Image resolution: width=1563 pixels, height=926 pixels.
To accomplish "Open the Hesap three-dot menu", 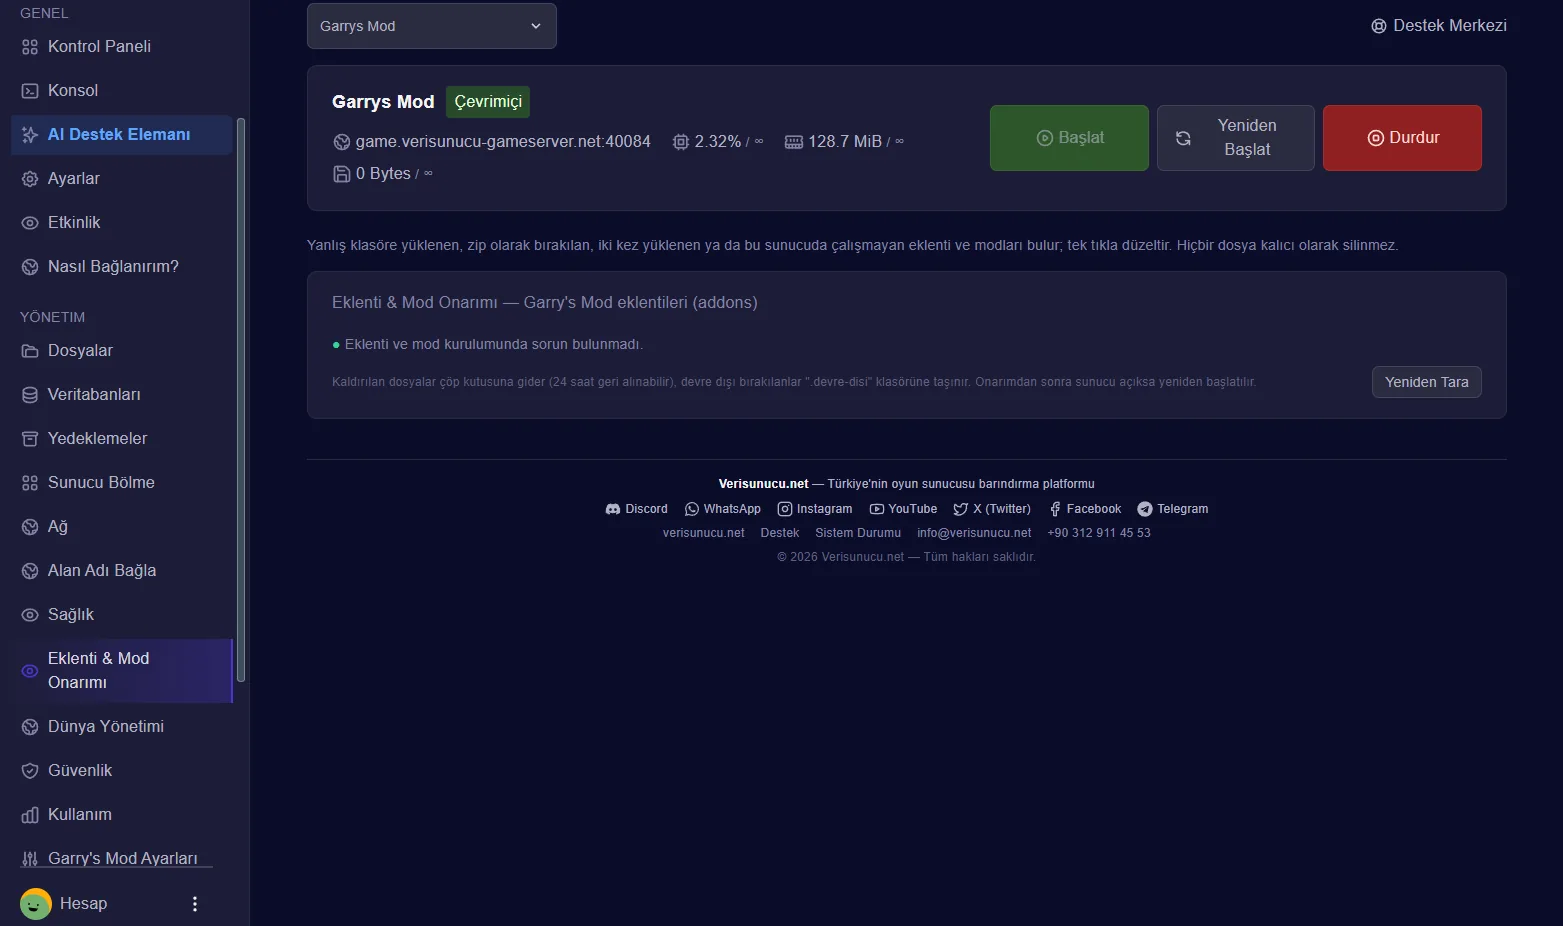I will 195,904.
